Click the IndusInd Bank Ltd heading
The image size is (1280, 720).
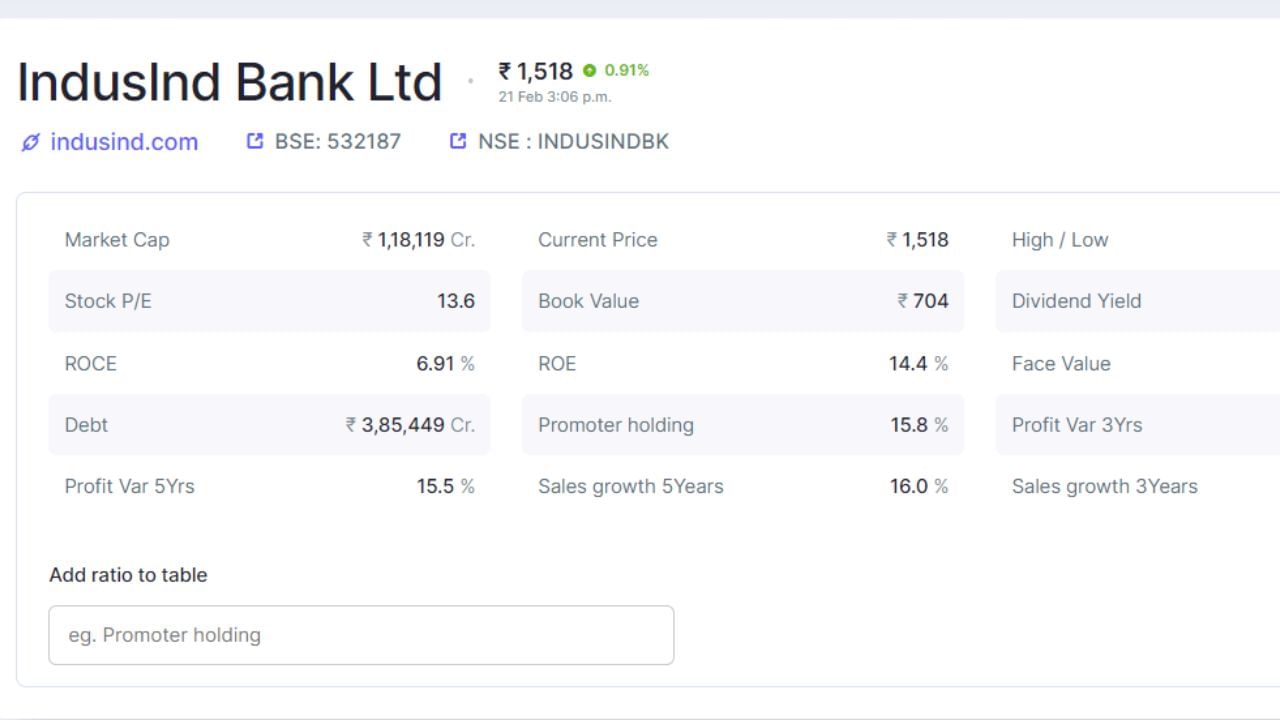point(229,82)
